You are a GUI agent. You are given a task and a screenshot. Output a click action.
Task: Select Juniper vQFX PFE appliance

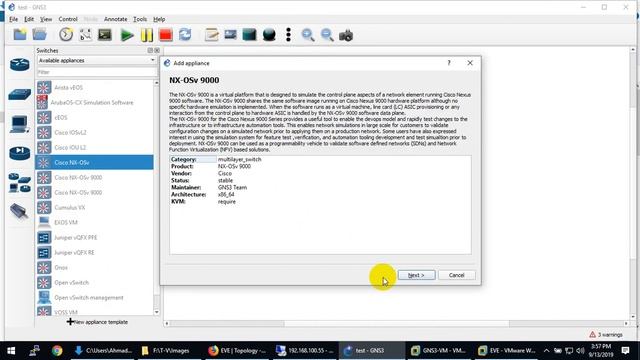94,238
